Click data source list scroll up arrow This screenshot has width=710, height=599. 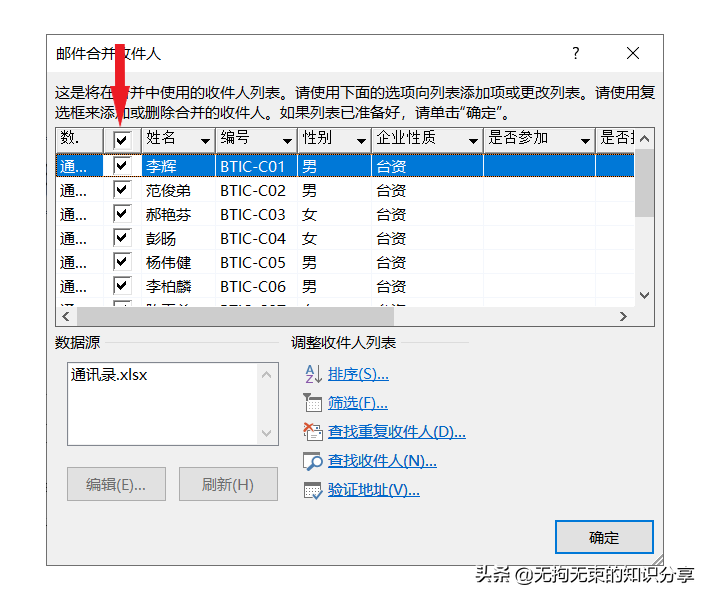click(x=266, y=375)
